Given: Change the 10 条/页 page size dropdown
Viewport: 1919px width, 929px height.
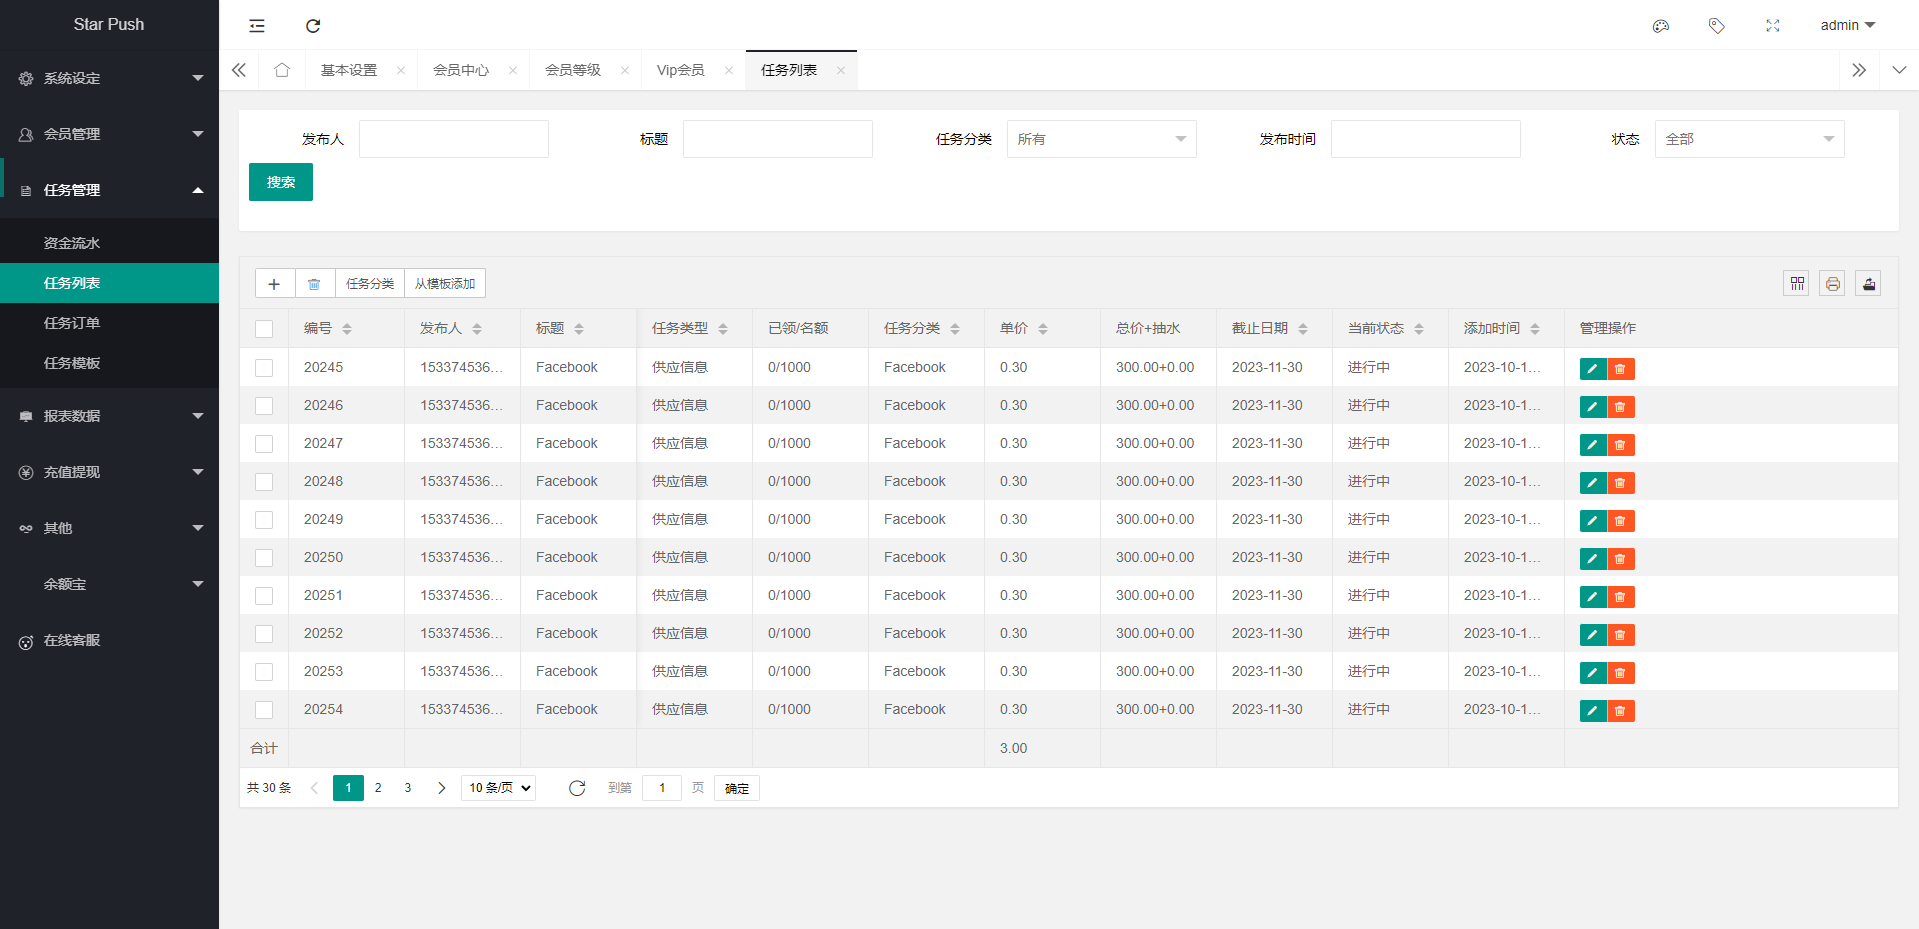Looking at the screenshot, I should click(x=498, y=788).
